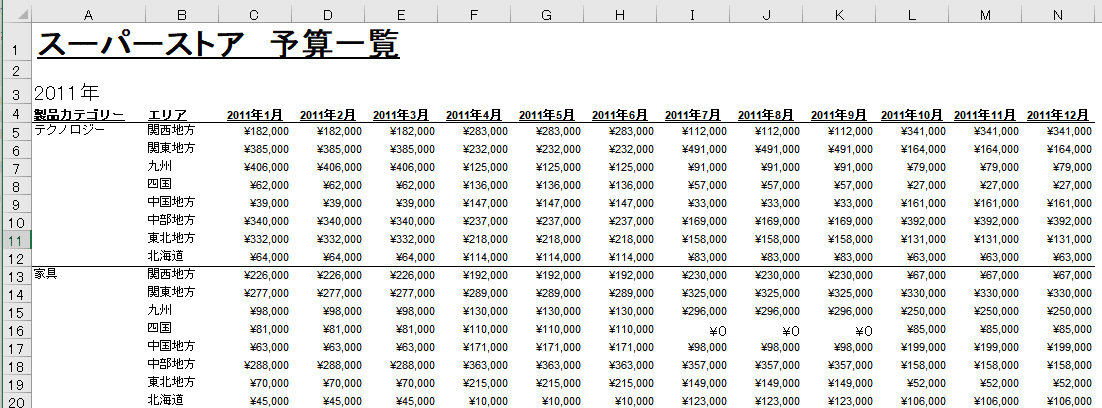The width and height of the screenshot is (1102, 408).
Task: Select the 2011年1月 column heading
Action: 254,114
